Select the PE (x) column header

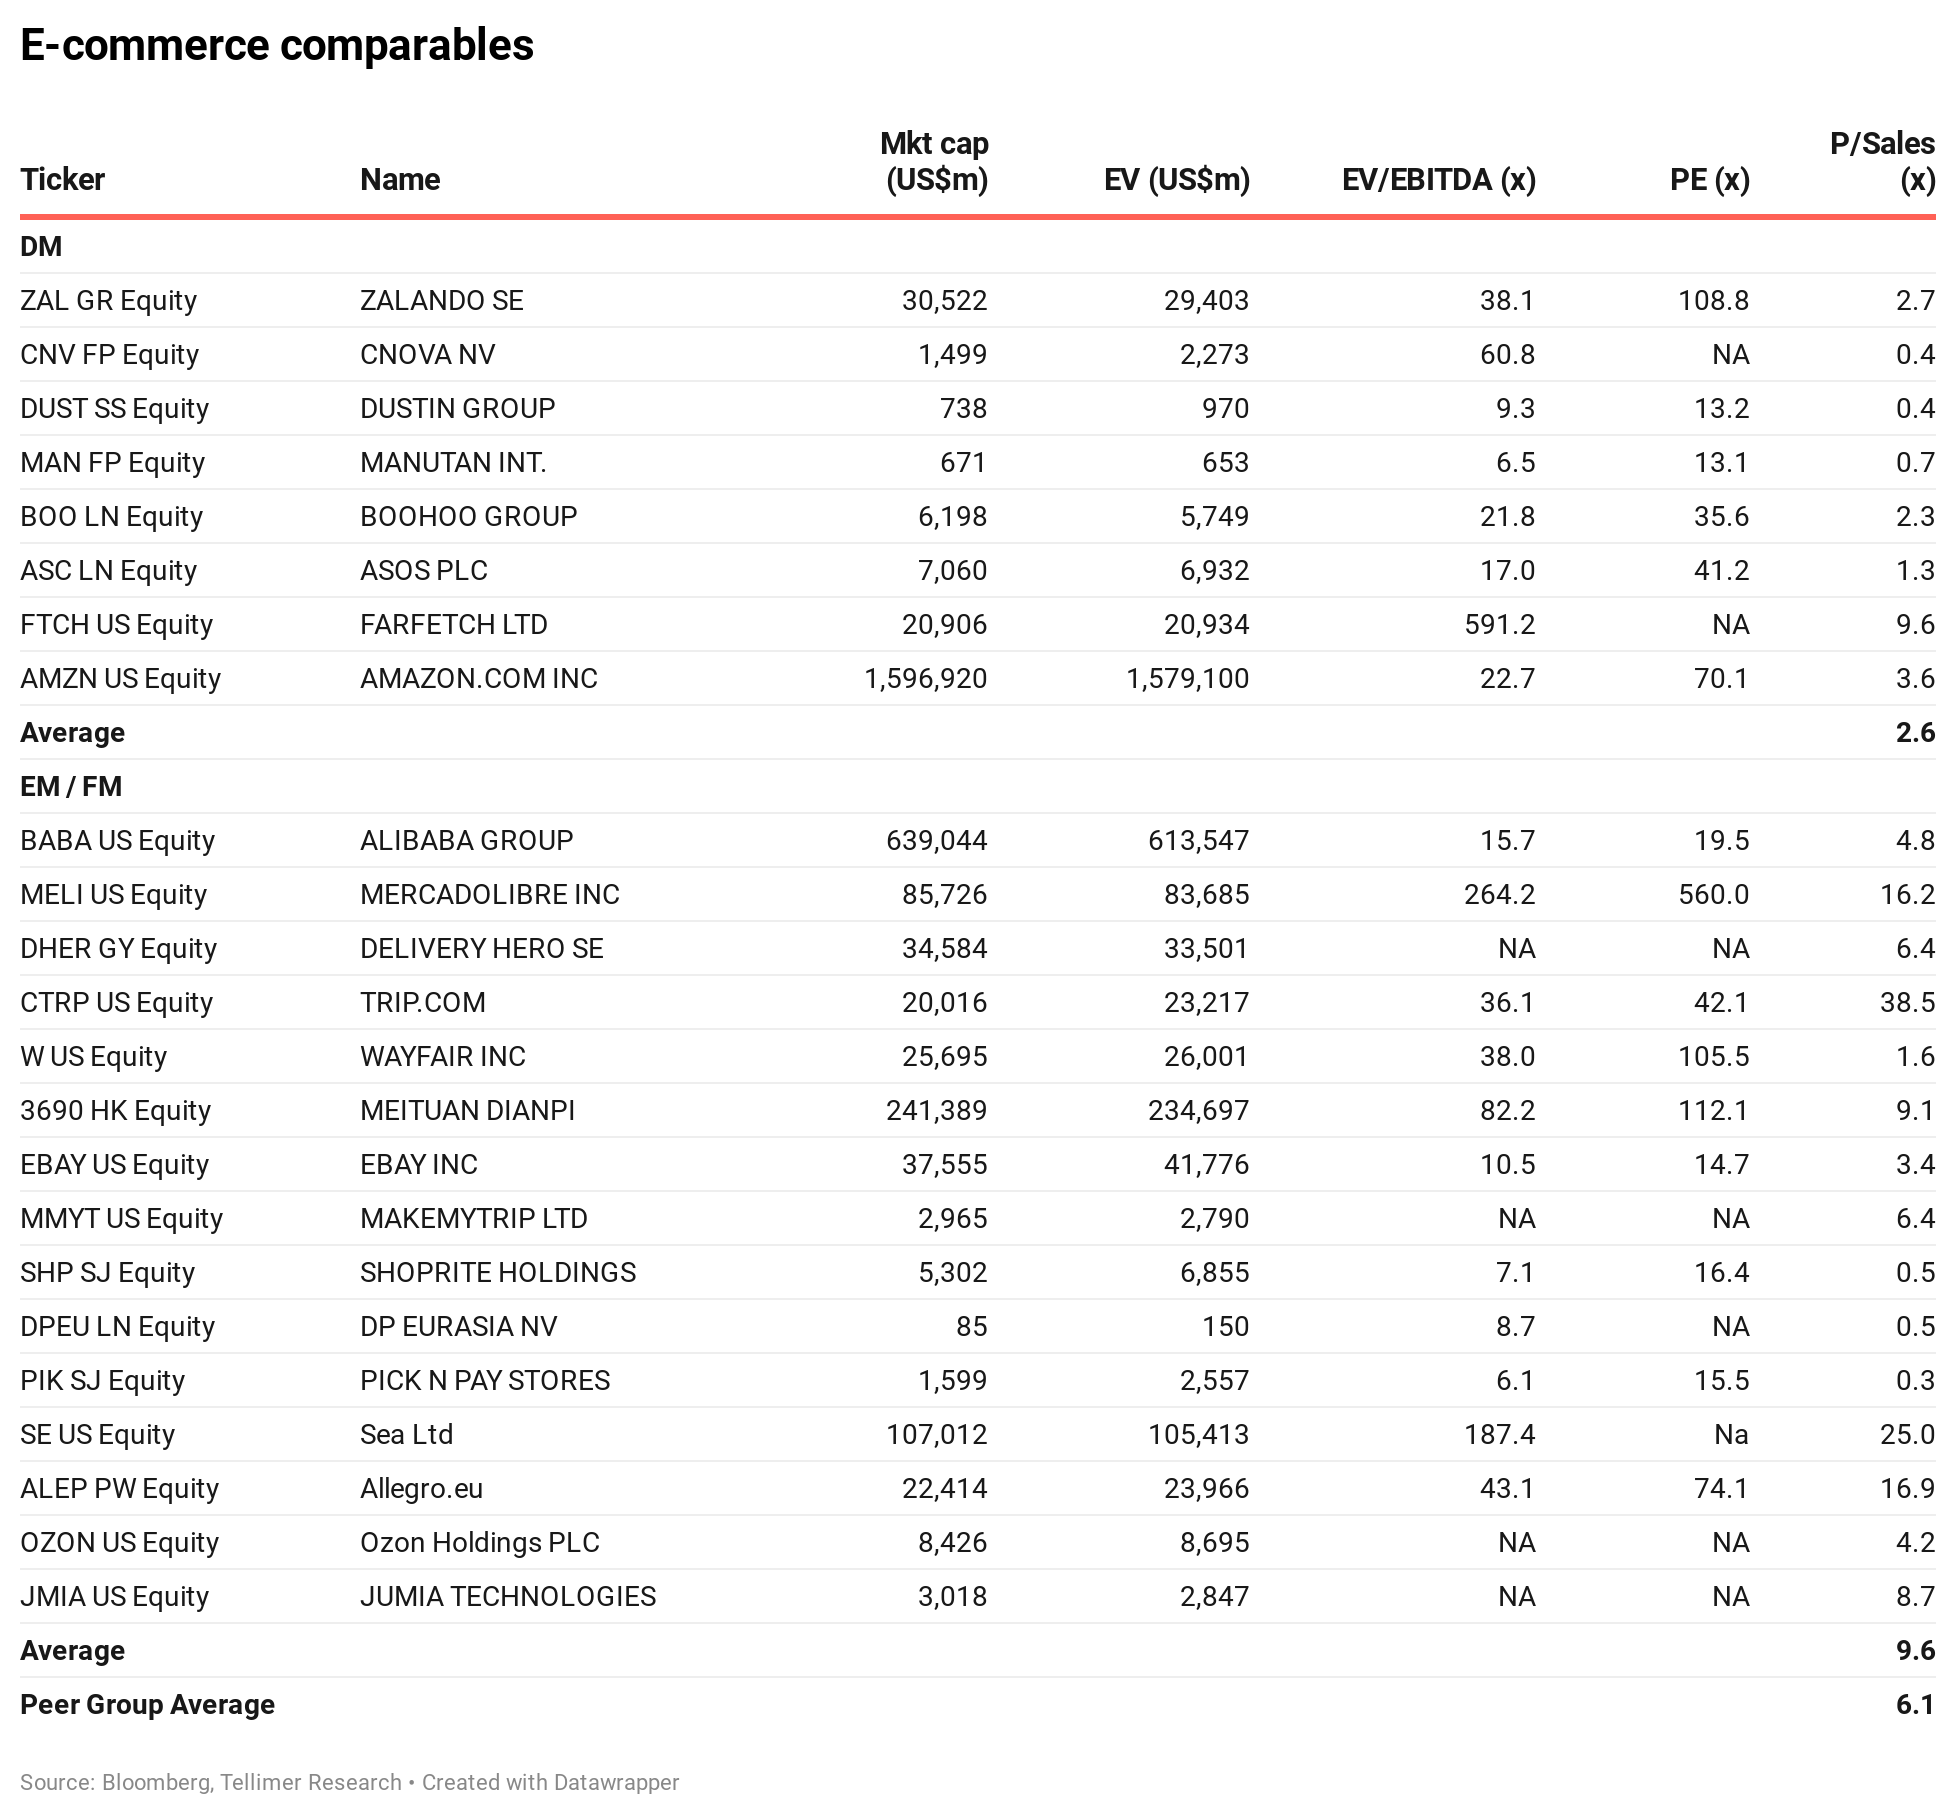(x=1710, y=180)
